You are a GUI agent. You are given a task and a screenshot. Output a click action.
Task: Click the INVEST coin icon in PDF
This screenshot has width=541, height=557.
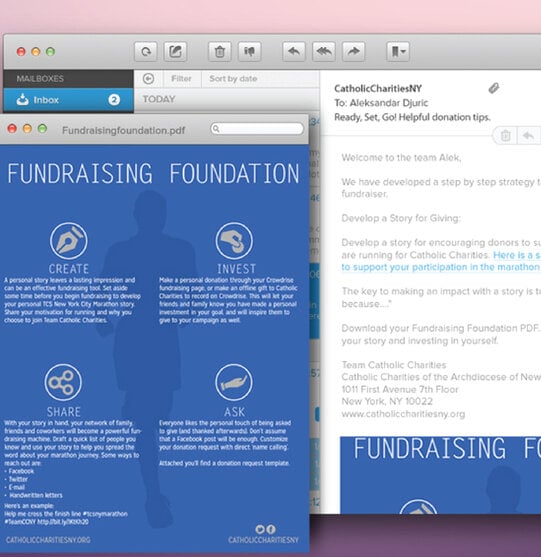tap(234, 241)
